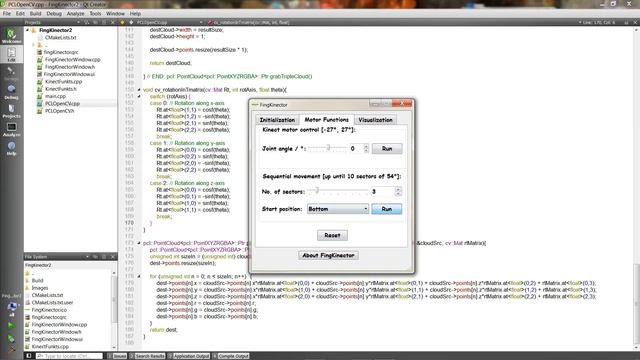Switch to Initialization tab in FingKinector
Viewport: 640px width, 360px height.
pyautogui.click(x=277, y=120)
